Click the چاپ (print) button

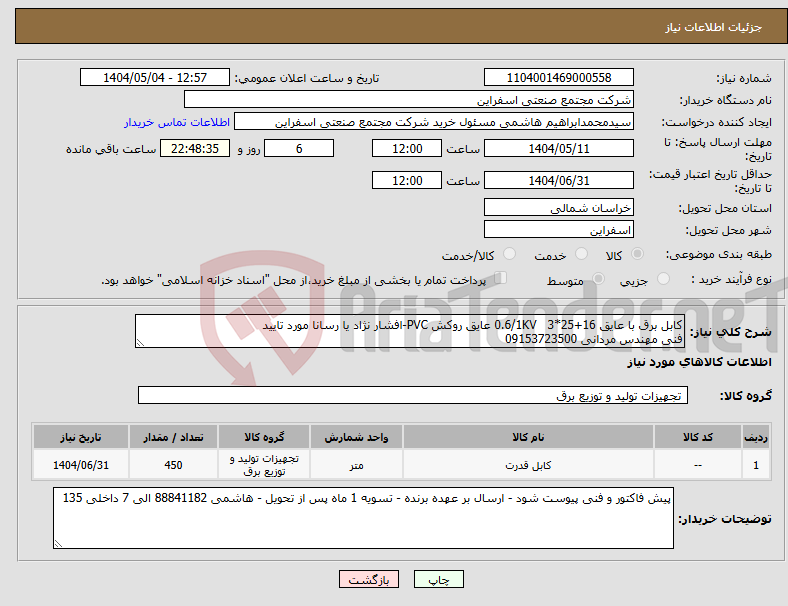[x=439, y=579]
